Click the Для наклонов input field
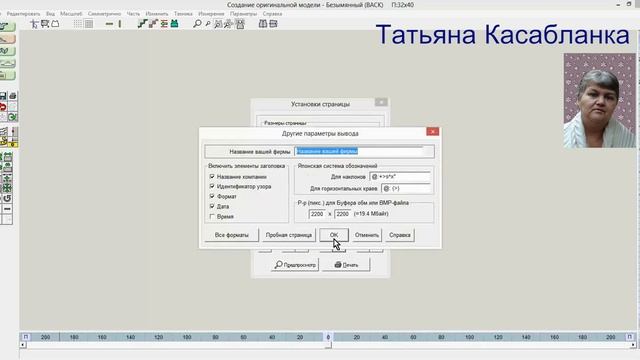This screenshot has width=640, height=360. point(400,177)
